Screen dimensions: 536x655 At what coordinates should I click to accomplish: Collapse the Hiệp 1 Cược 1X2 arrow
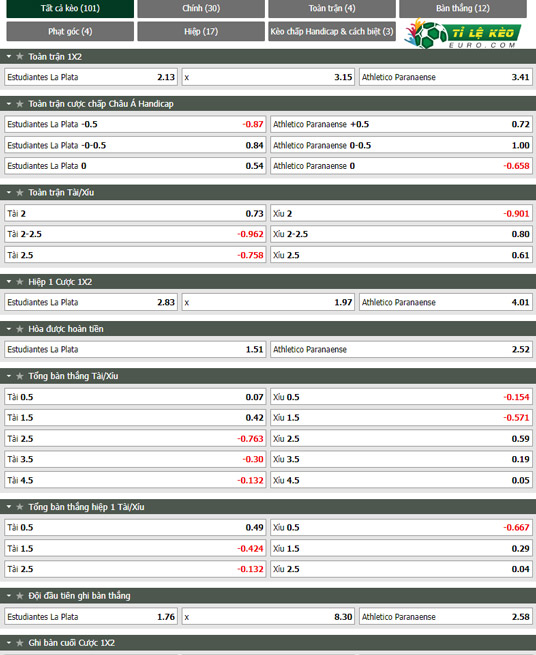point(9,282)
